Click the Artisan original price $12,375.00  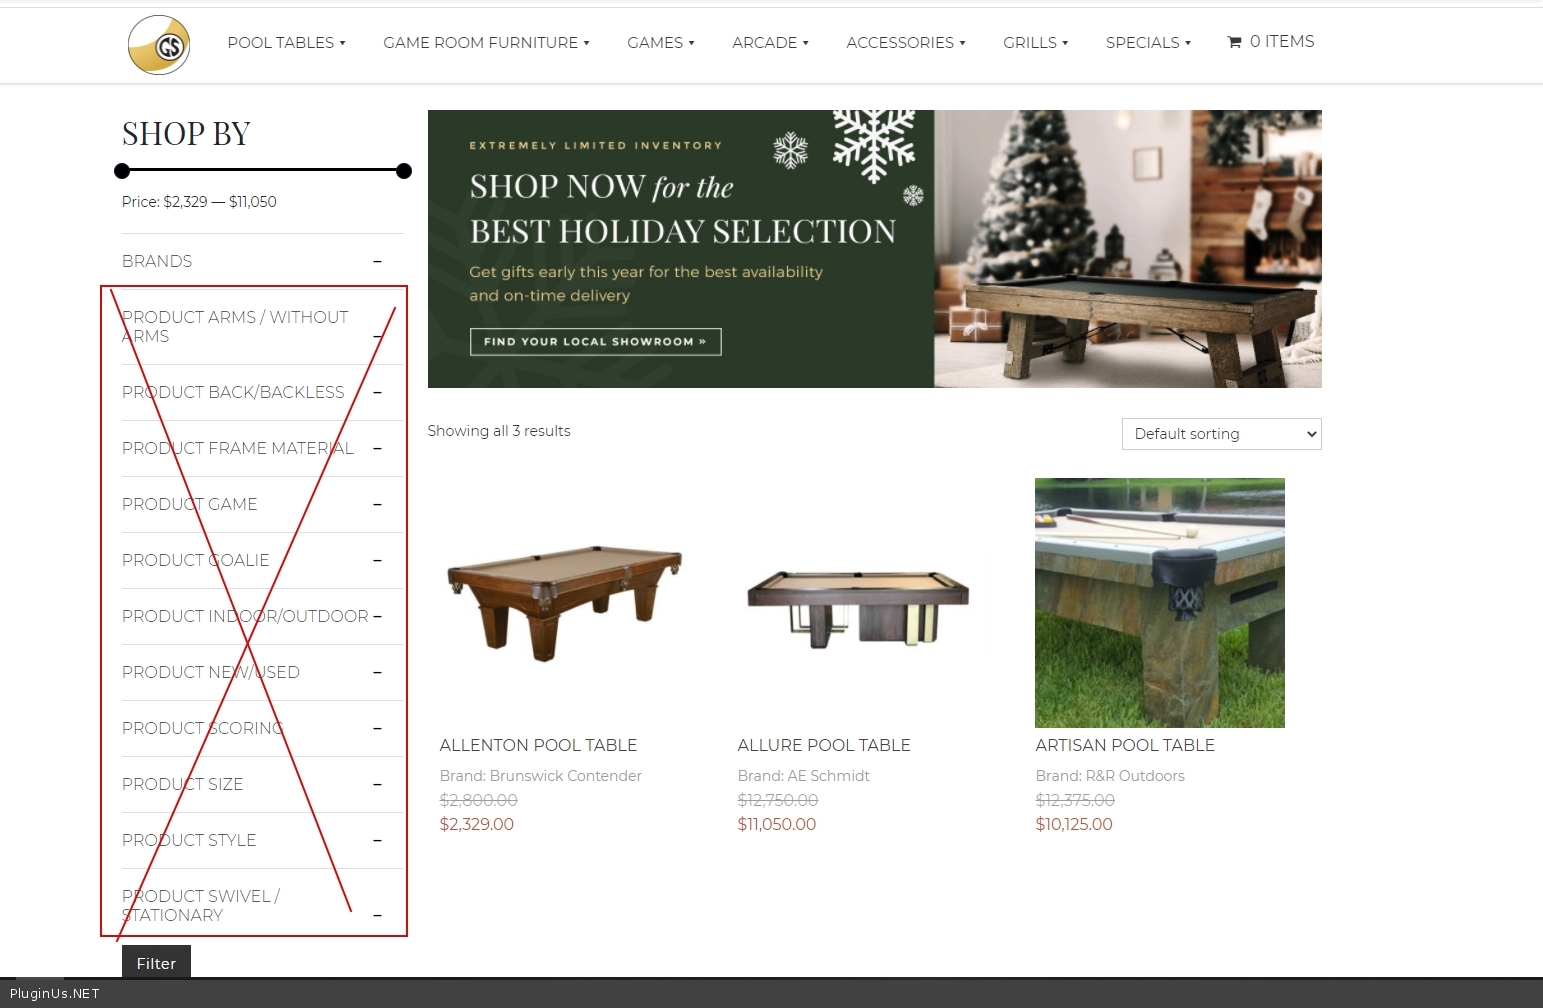[1075, 800]
